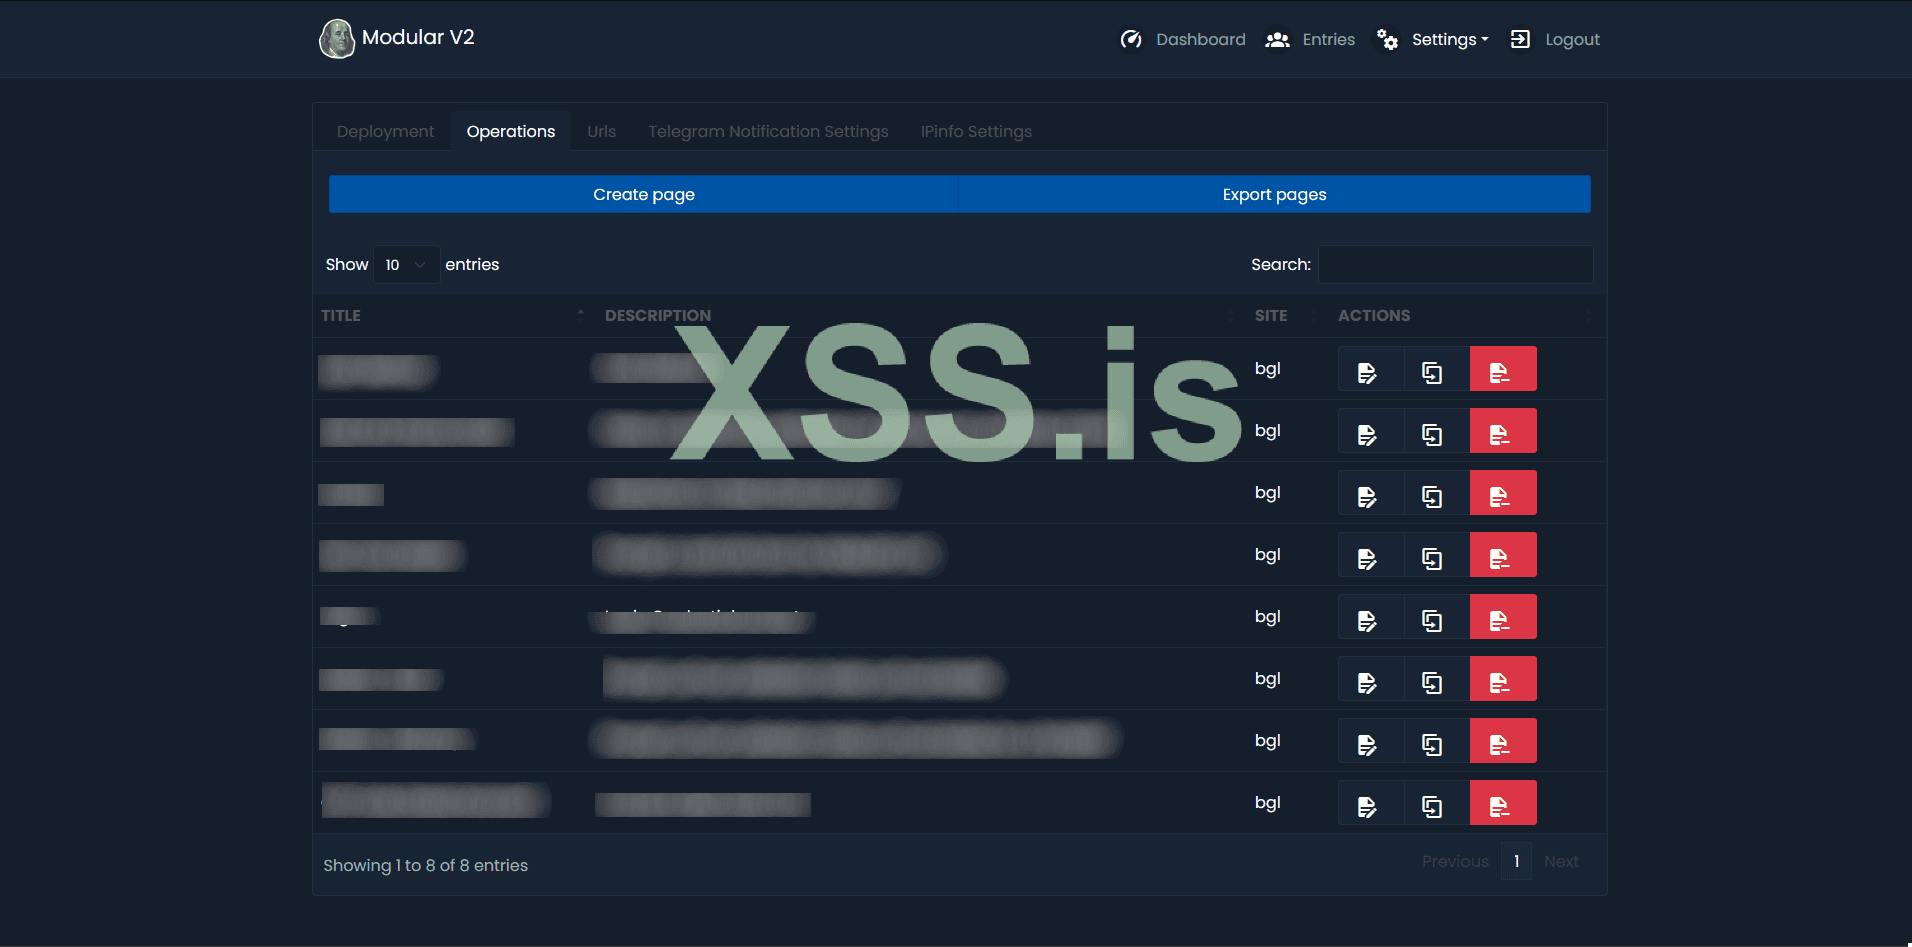Go to the Previous page
Viewport: 1912px width, 947px height.
point(1455,861)
